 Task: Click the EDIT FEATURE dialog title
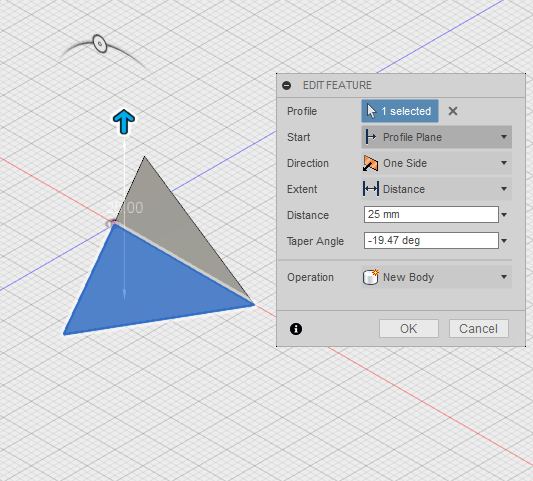pyautogui.click(x=337, y=85)
